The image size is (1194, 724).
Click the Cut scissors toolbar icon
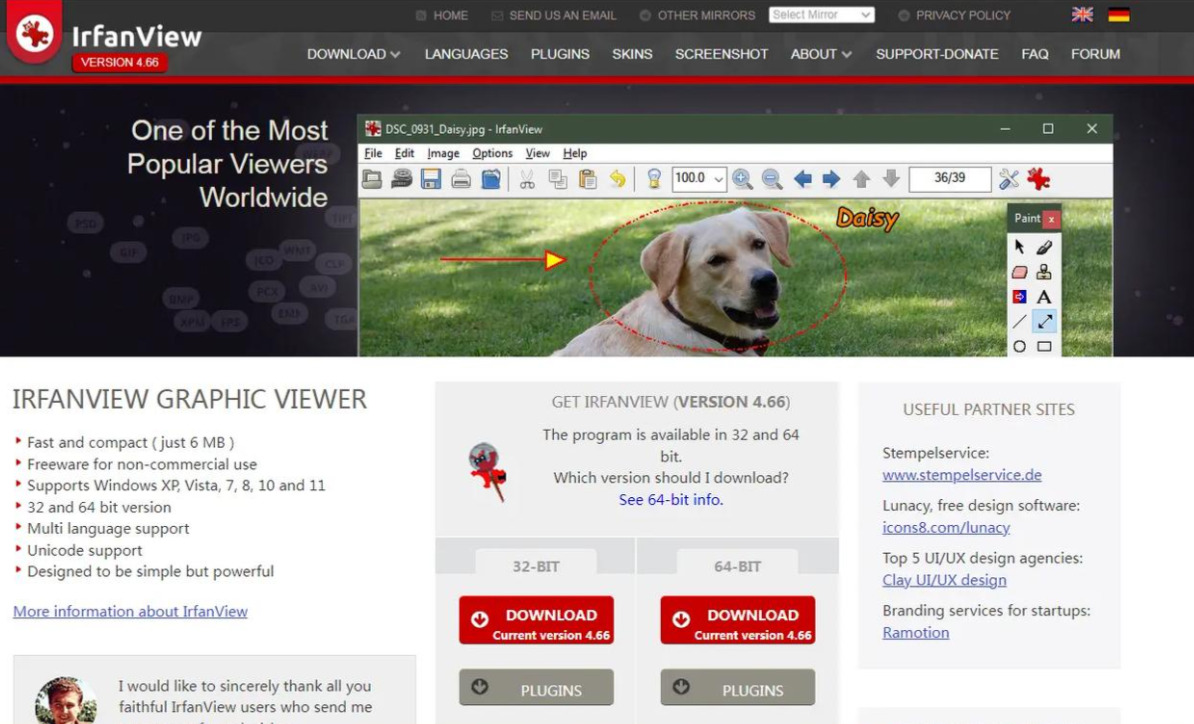click(x=527, y=179)
